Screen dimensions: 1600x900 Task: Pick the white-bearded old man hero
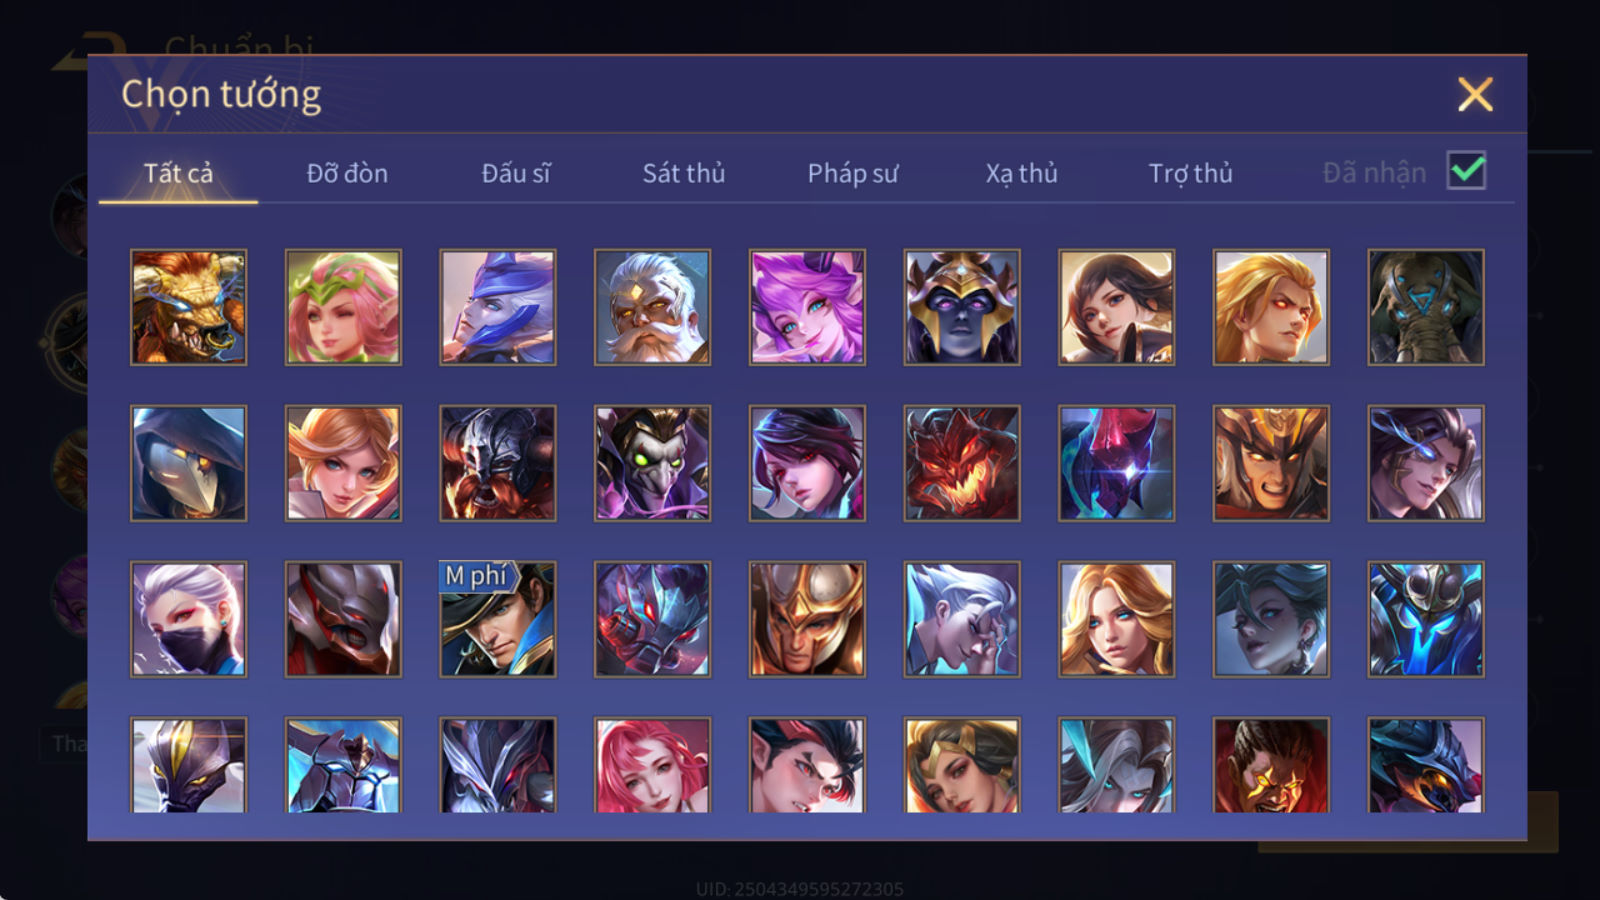tap(652, 307)
